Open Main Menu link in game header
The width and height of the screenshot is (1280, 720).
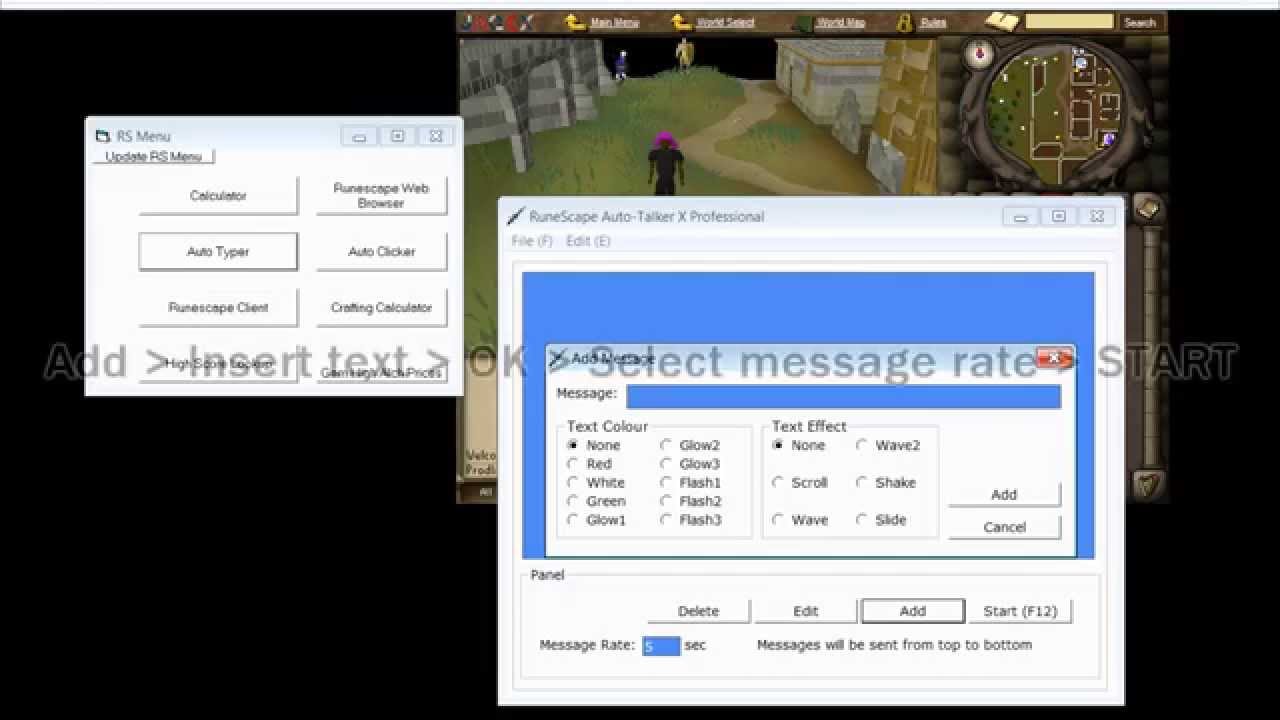[614, 22]
